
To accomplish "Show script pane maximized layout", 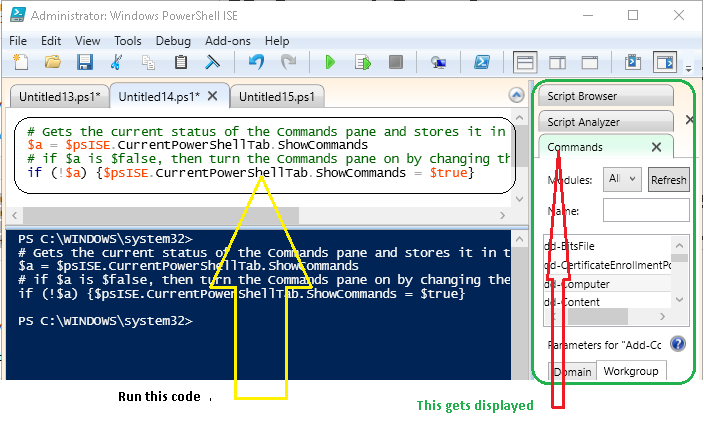I will tap(590, 62).
